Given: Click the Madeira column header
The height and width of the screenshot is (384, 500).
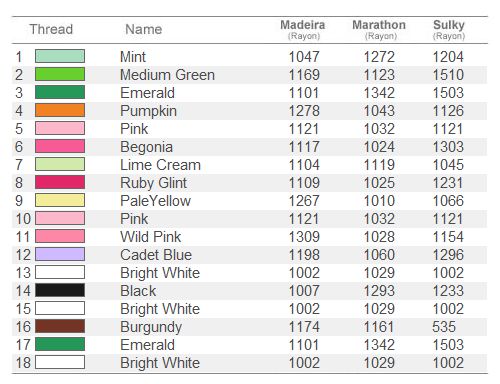Looking at the screenshot, I should [x=303, y=29].
